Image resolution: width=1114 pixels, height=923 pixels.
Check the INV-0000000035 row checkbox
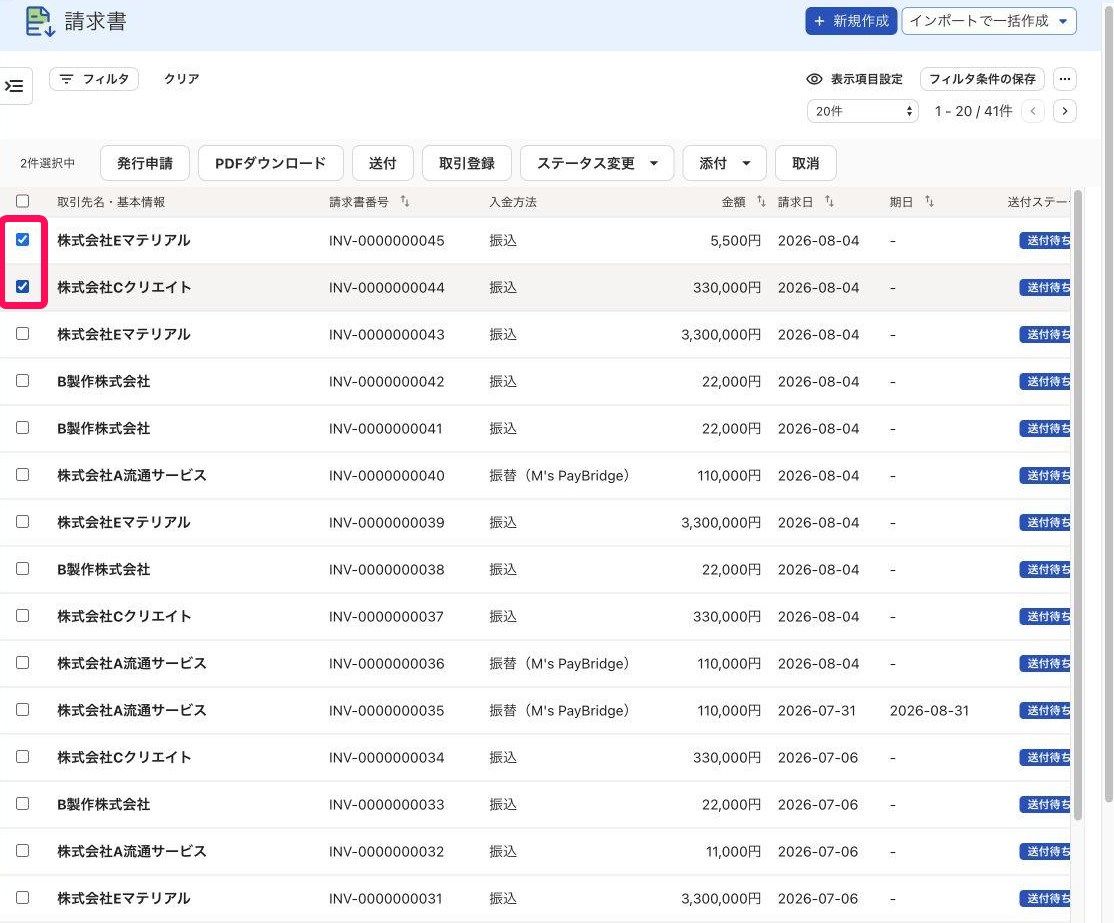[x=23, y=709]
